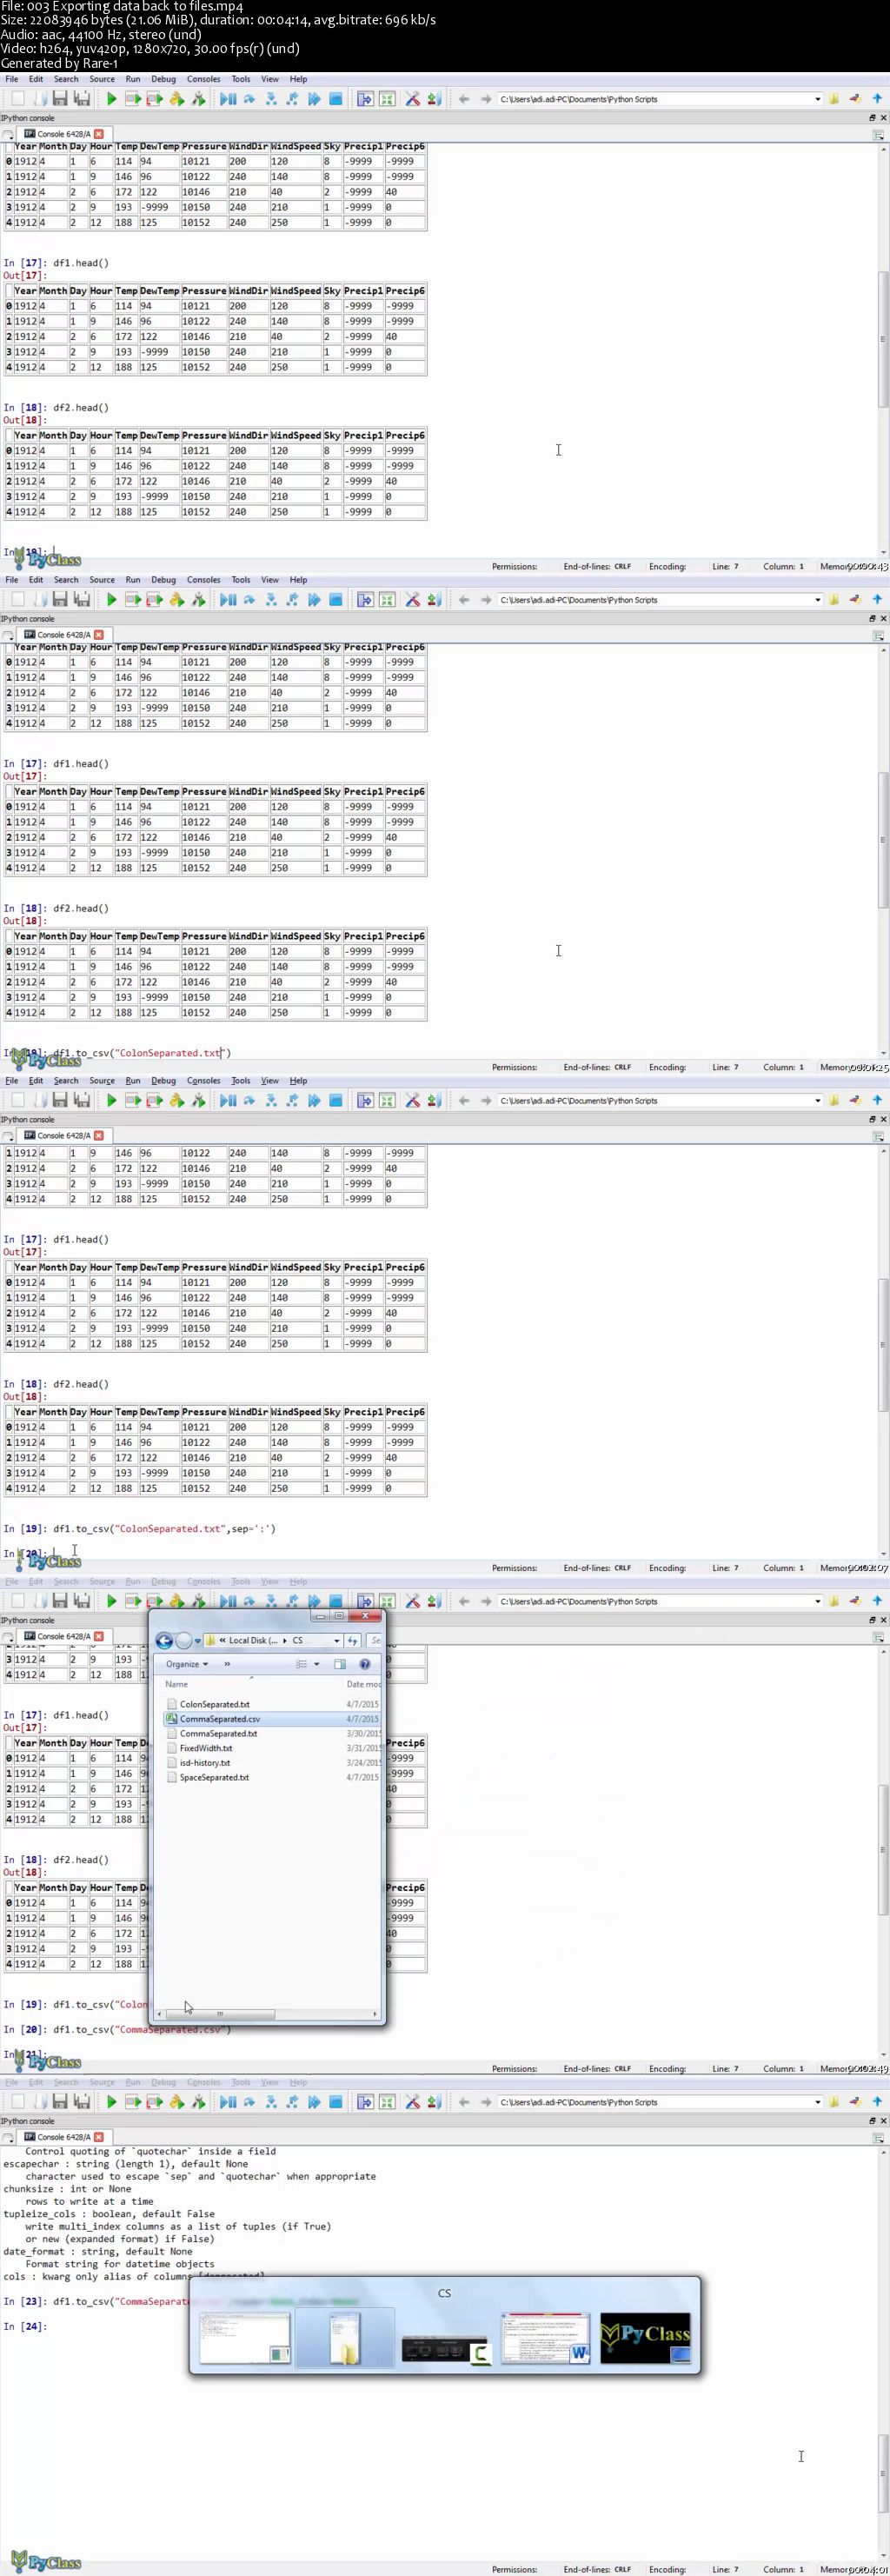Viewport: 890px width, 2576px height.
Task: Select CS folder thumbnail in task switcher
Action: 344,2338
